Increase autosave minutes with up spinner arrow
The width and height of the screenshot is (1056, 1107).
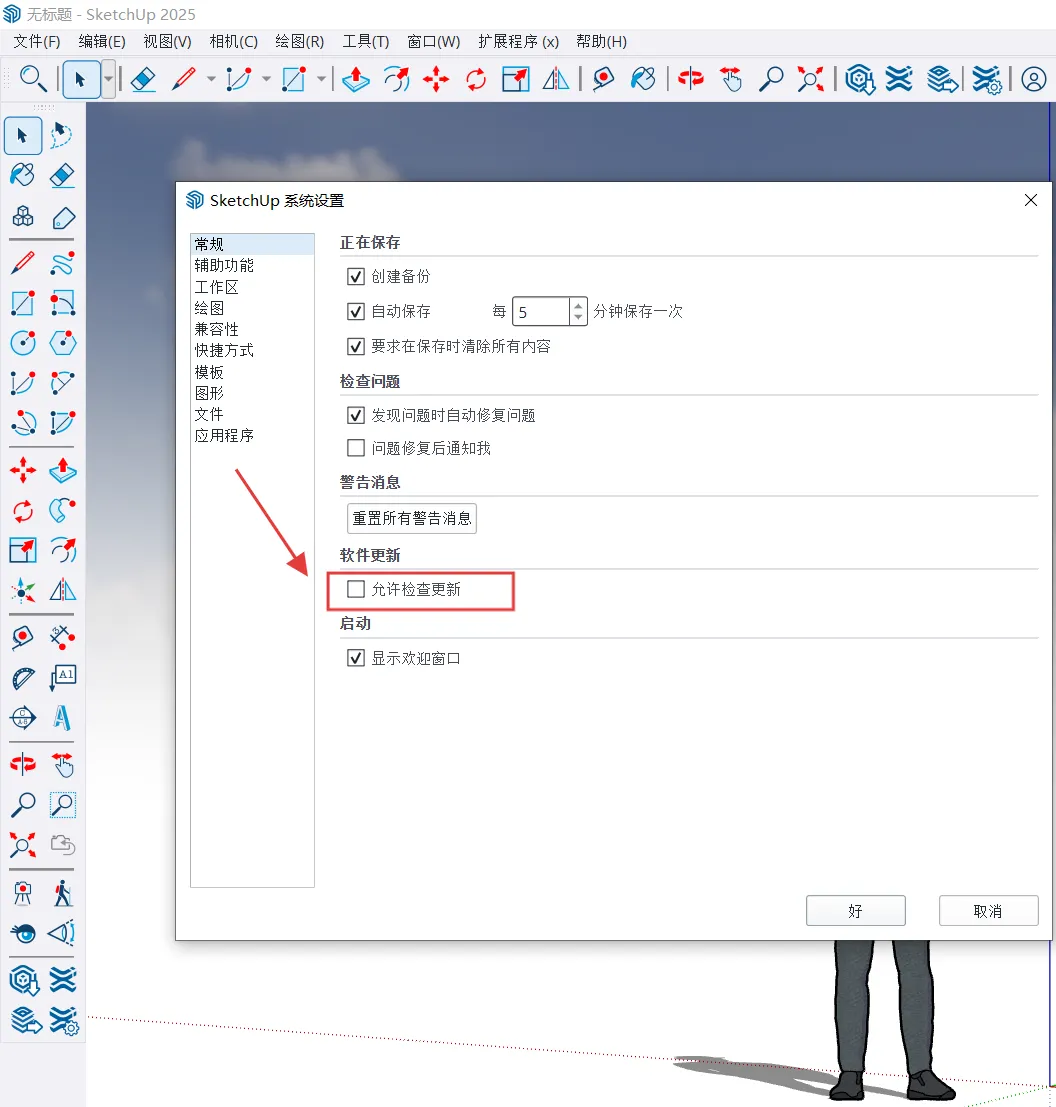coord(578,305)
